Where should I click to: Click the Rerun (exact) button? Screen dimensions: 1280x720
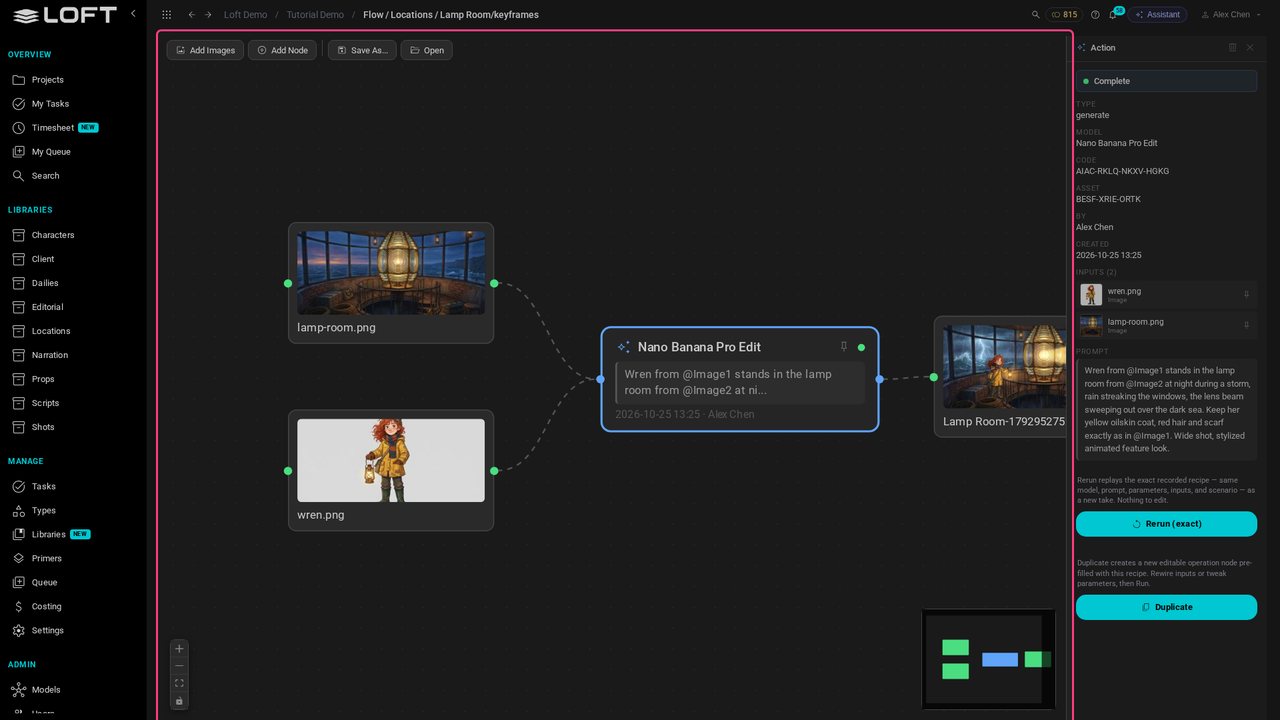tap(1166, 524)
